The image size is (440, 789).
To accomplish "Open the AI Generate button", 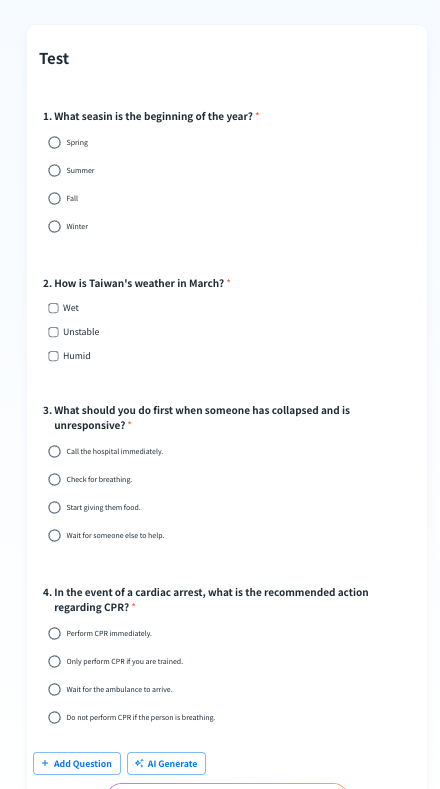I will (x=167, y=763).
